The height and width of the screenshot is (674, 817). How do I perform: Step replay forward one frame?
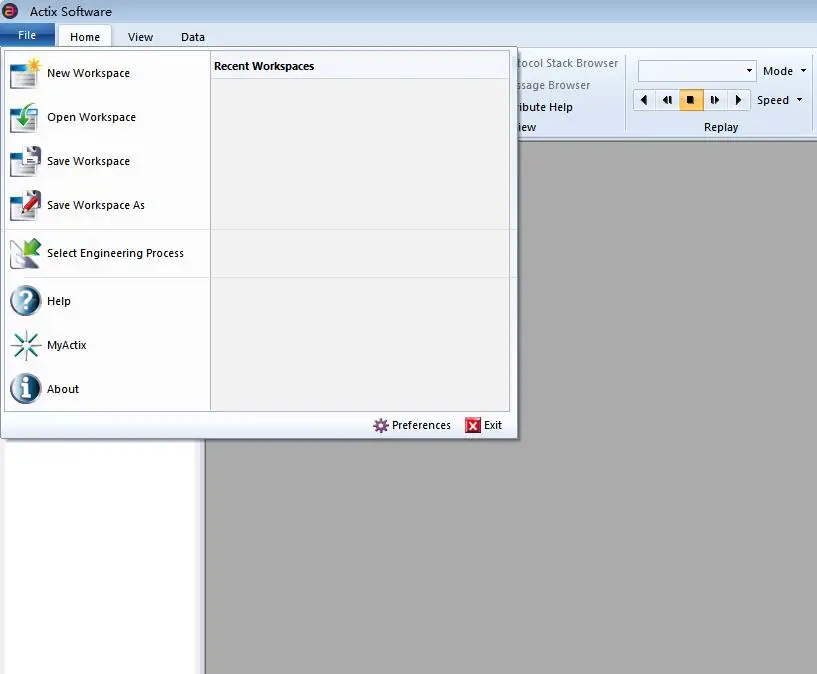click(715, 100)
